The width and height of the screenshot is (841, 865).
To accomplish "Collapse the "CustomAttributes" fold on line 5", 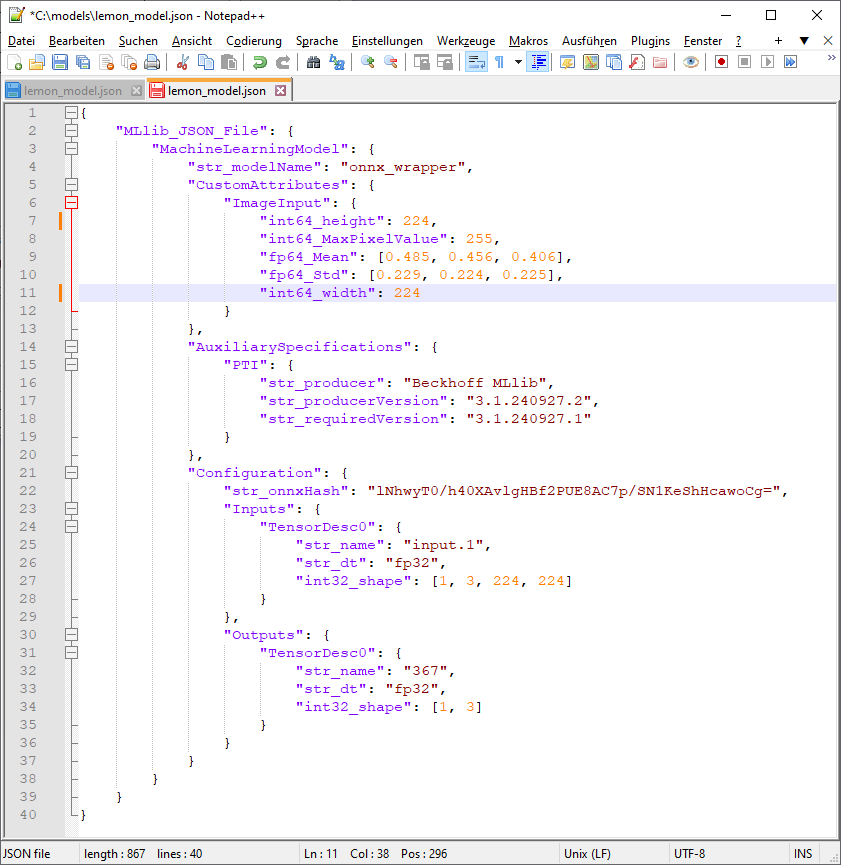I will coord(71,184).
